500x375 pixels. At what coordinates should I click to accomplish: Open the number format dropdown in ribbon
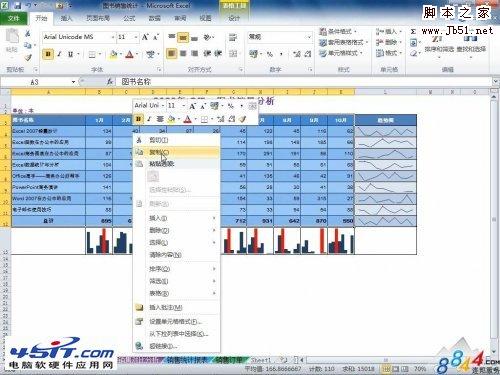[309, 37]
